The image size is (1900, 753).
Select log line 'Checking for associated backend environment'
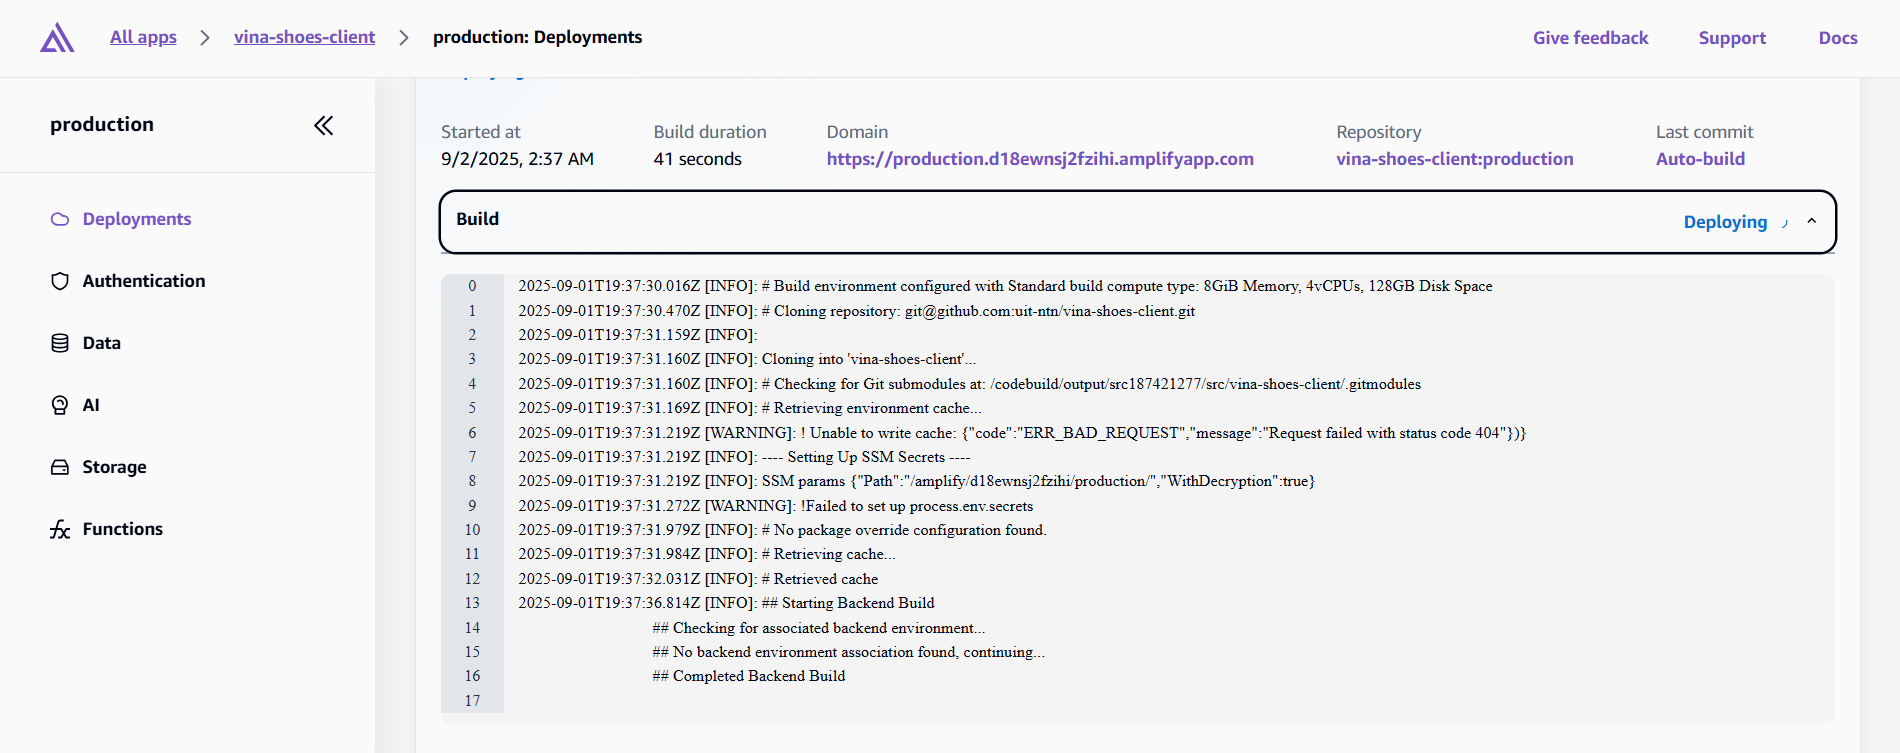coord(819,628)
